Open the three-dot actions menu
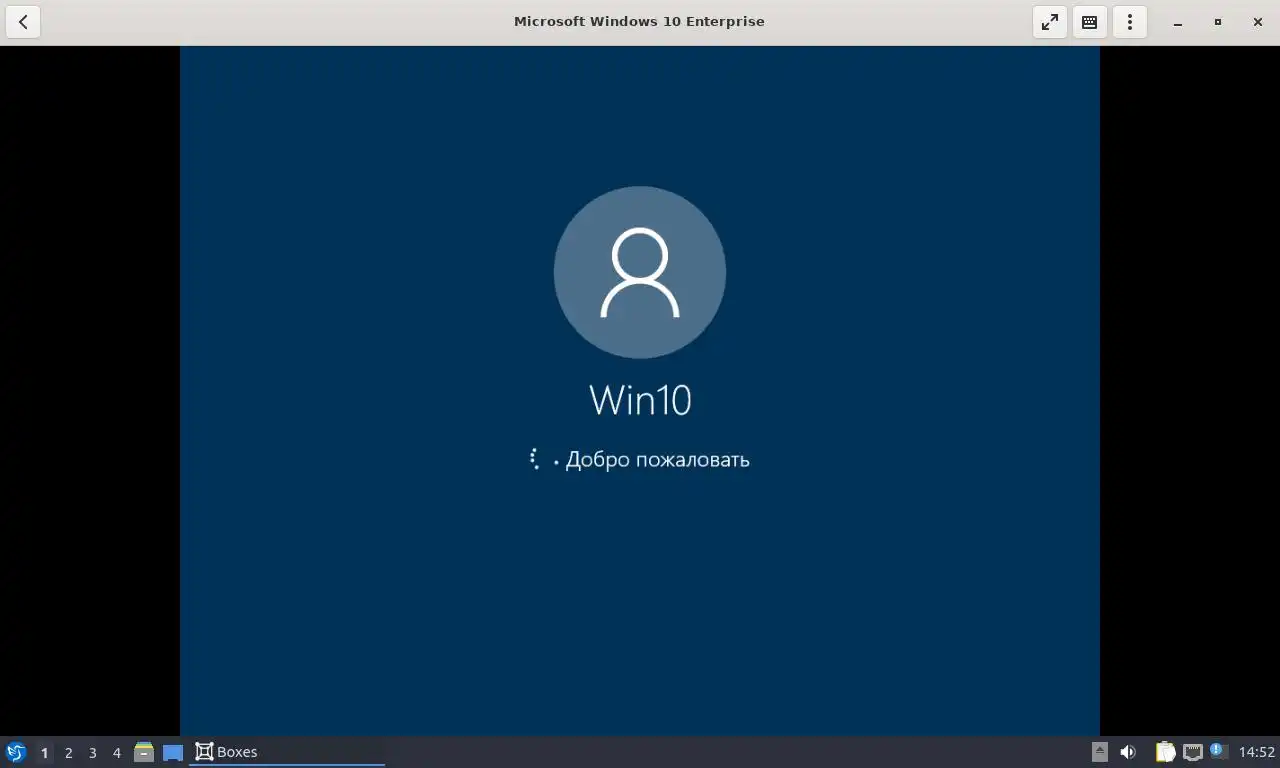This screenshot has height=768, width=1280. 1130,22
